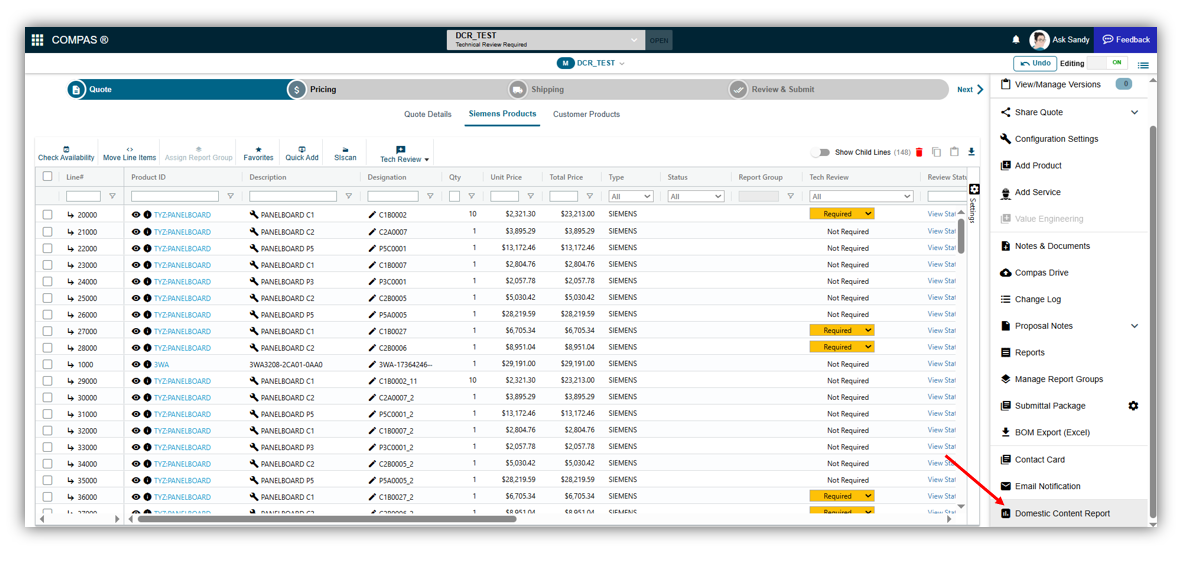Click the Next link
The image size is (1194, 561).
tap(970, 89)
